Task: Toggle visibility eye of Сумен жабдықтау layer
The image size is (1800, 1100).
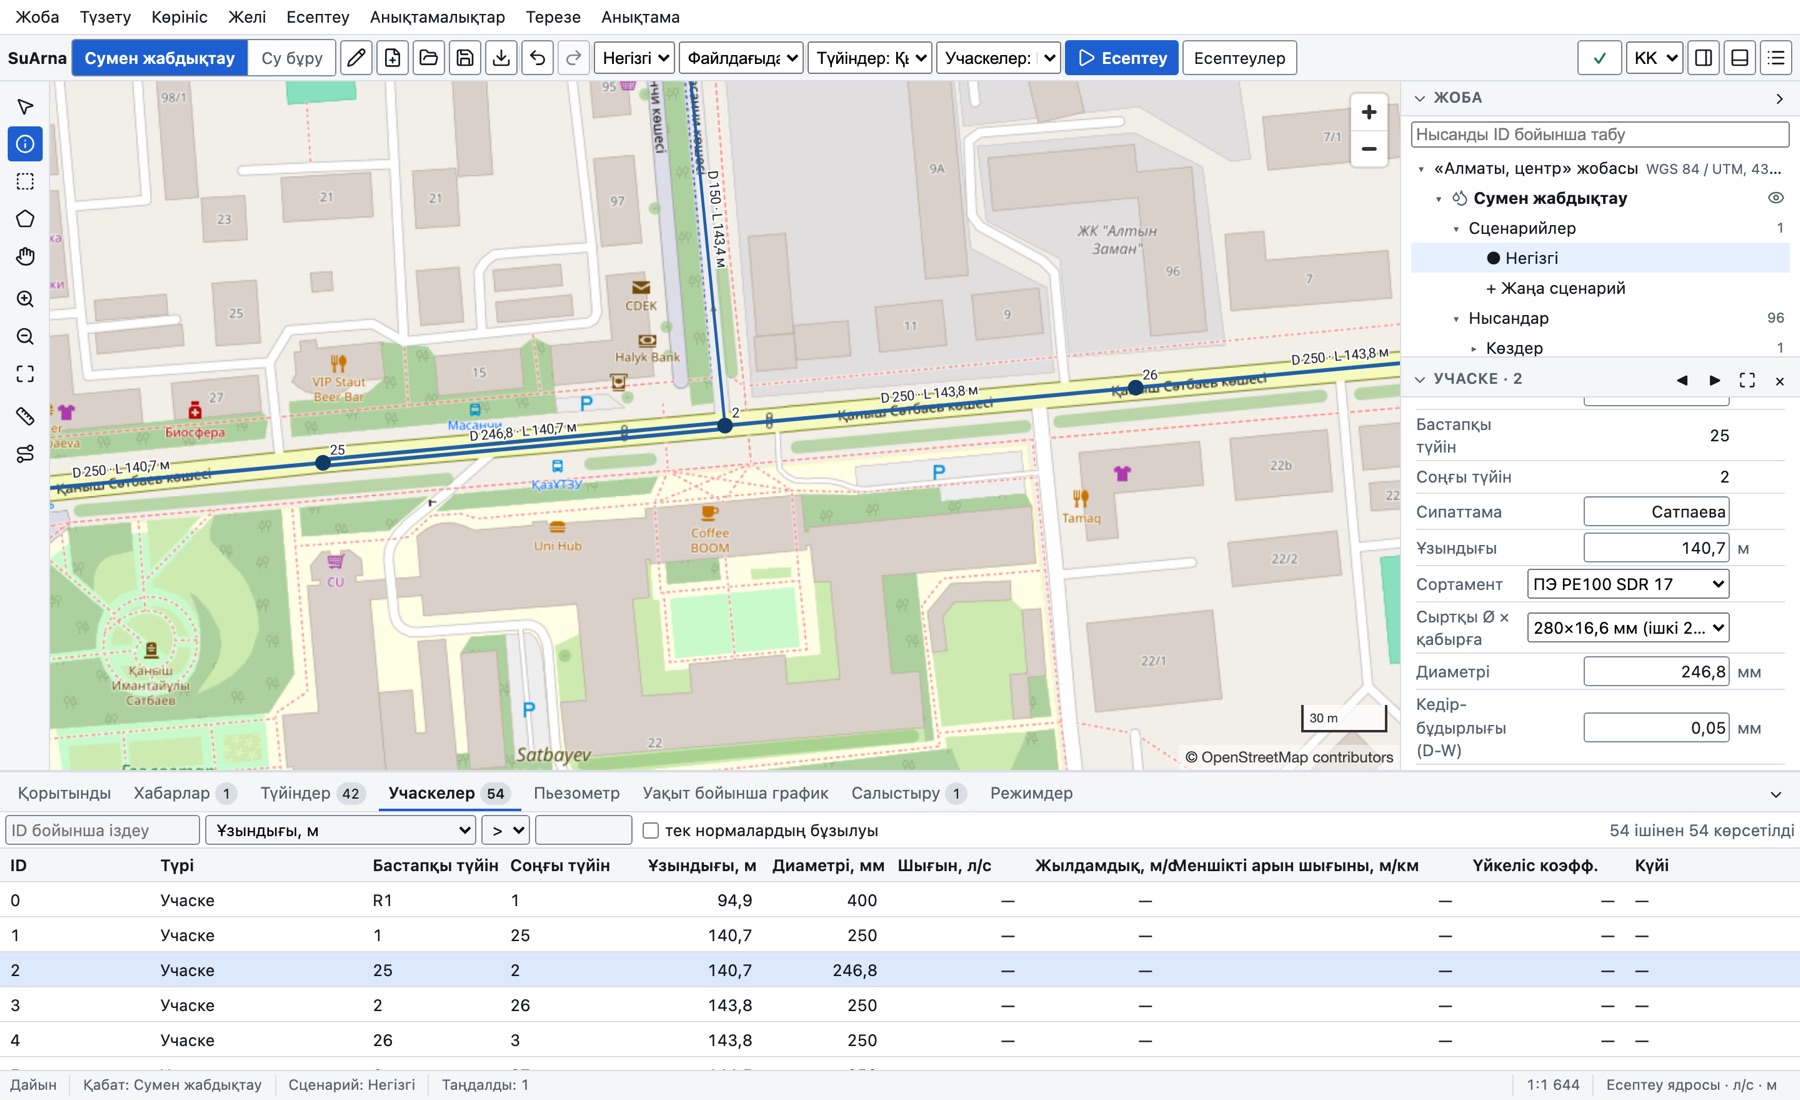Action: tap(1776, 198)
